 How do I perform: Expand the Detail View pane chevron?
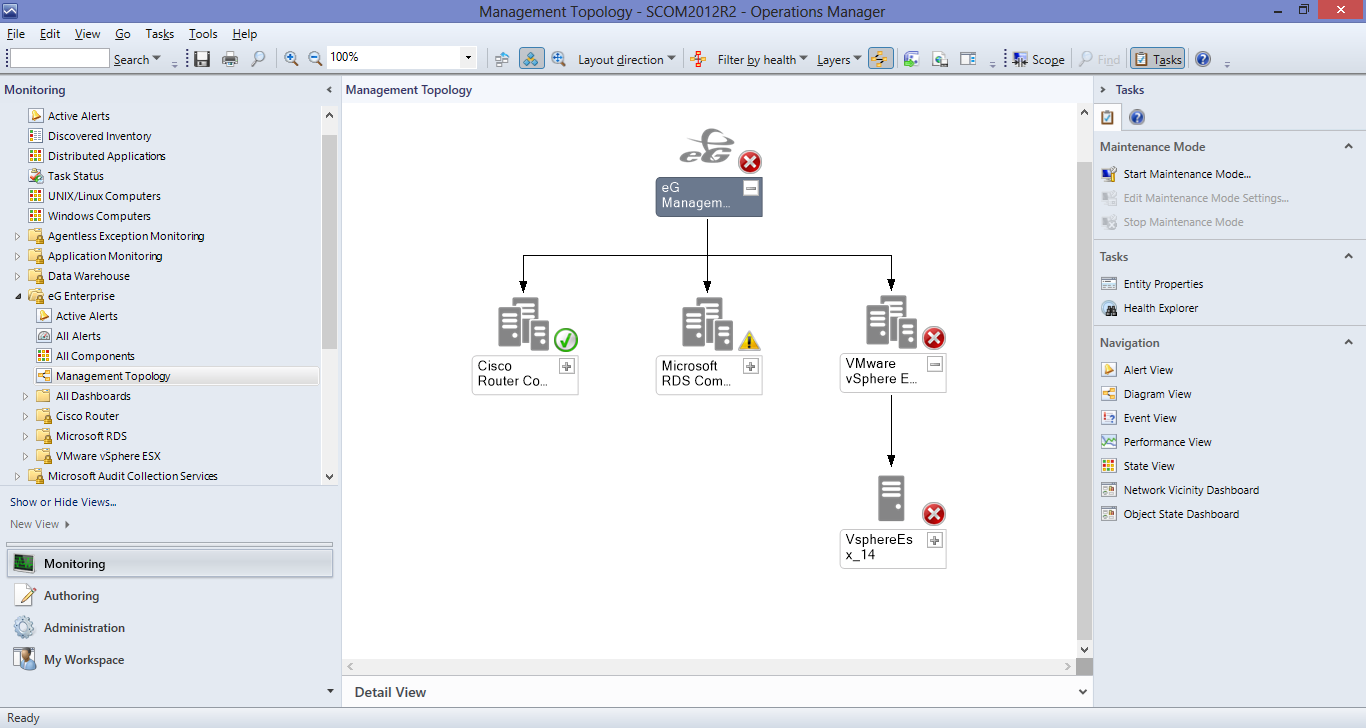(1083, 692)
